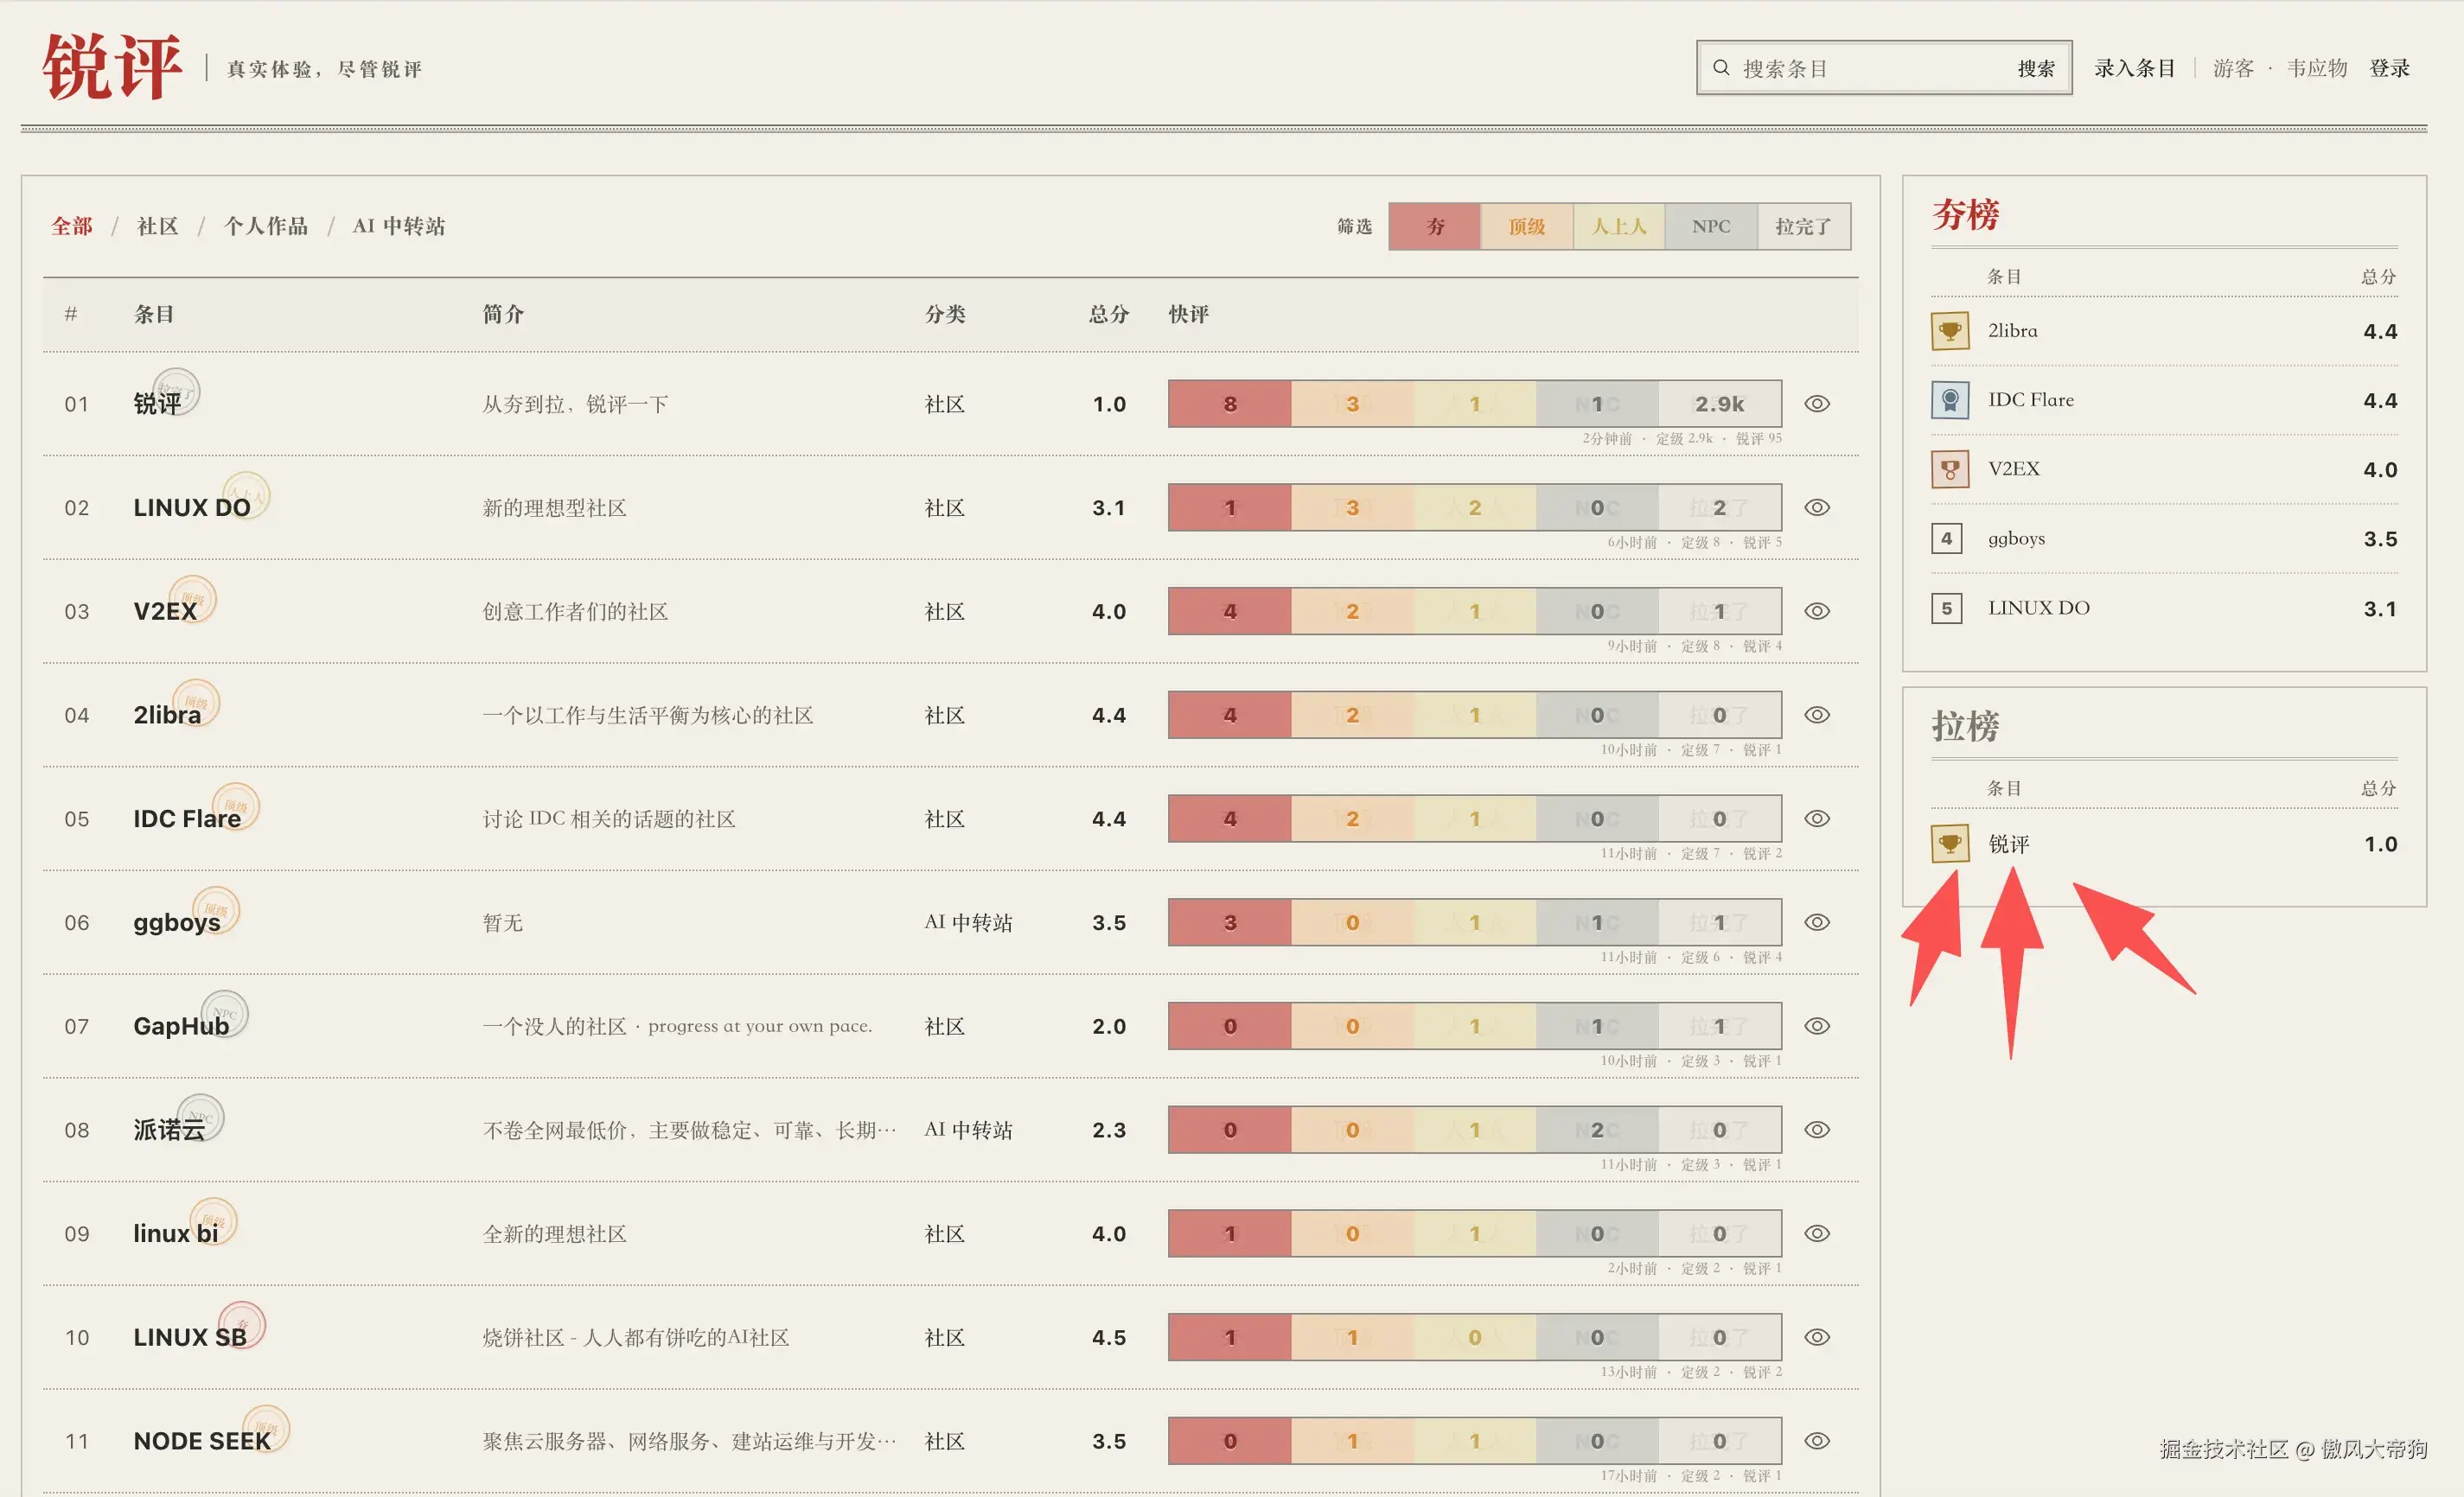Click the description 新的理想型社区
Screen dimensions: 2464x1497
[x=555, y=508]
